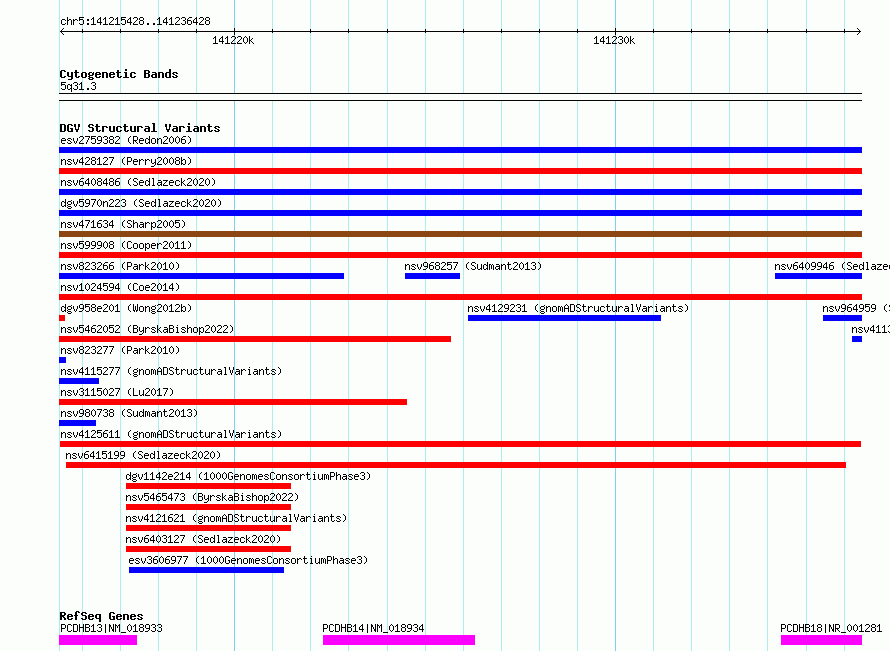The width and height of the screenshot is (890, 651).
Task: Click the chr5:141215428..141236428 region label
Action: pos(135,22)
